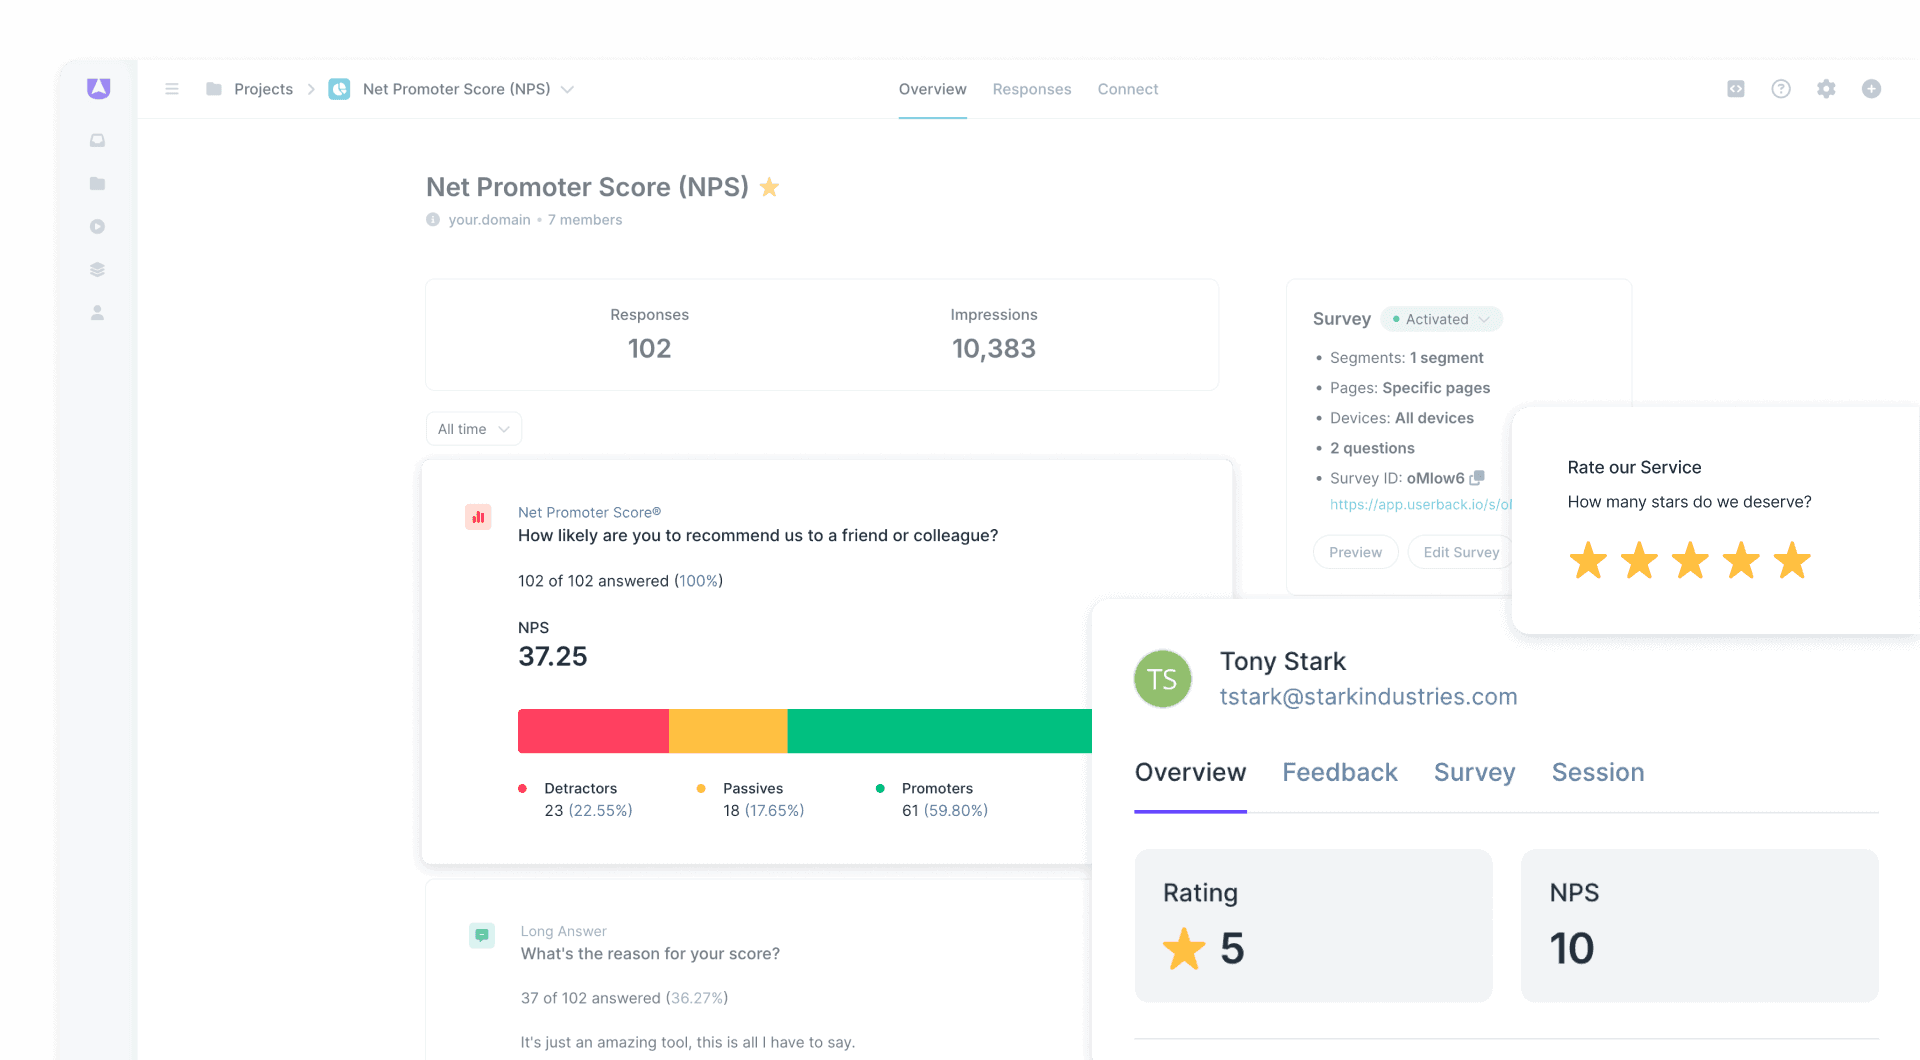Select the Sessions play icon in sidebar
Image resolution: width=1920 pixels, height=1060 pixels.
coord(97,226)
